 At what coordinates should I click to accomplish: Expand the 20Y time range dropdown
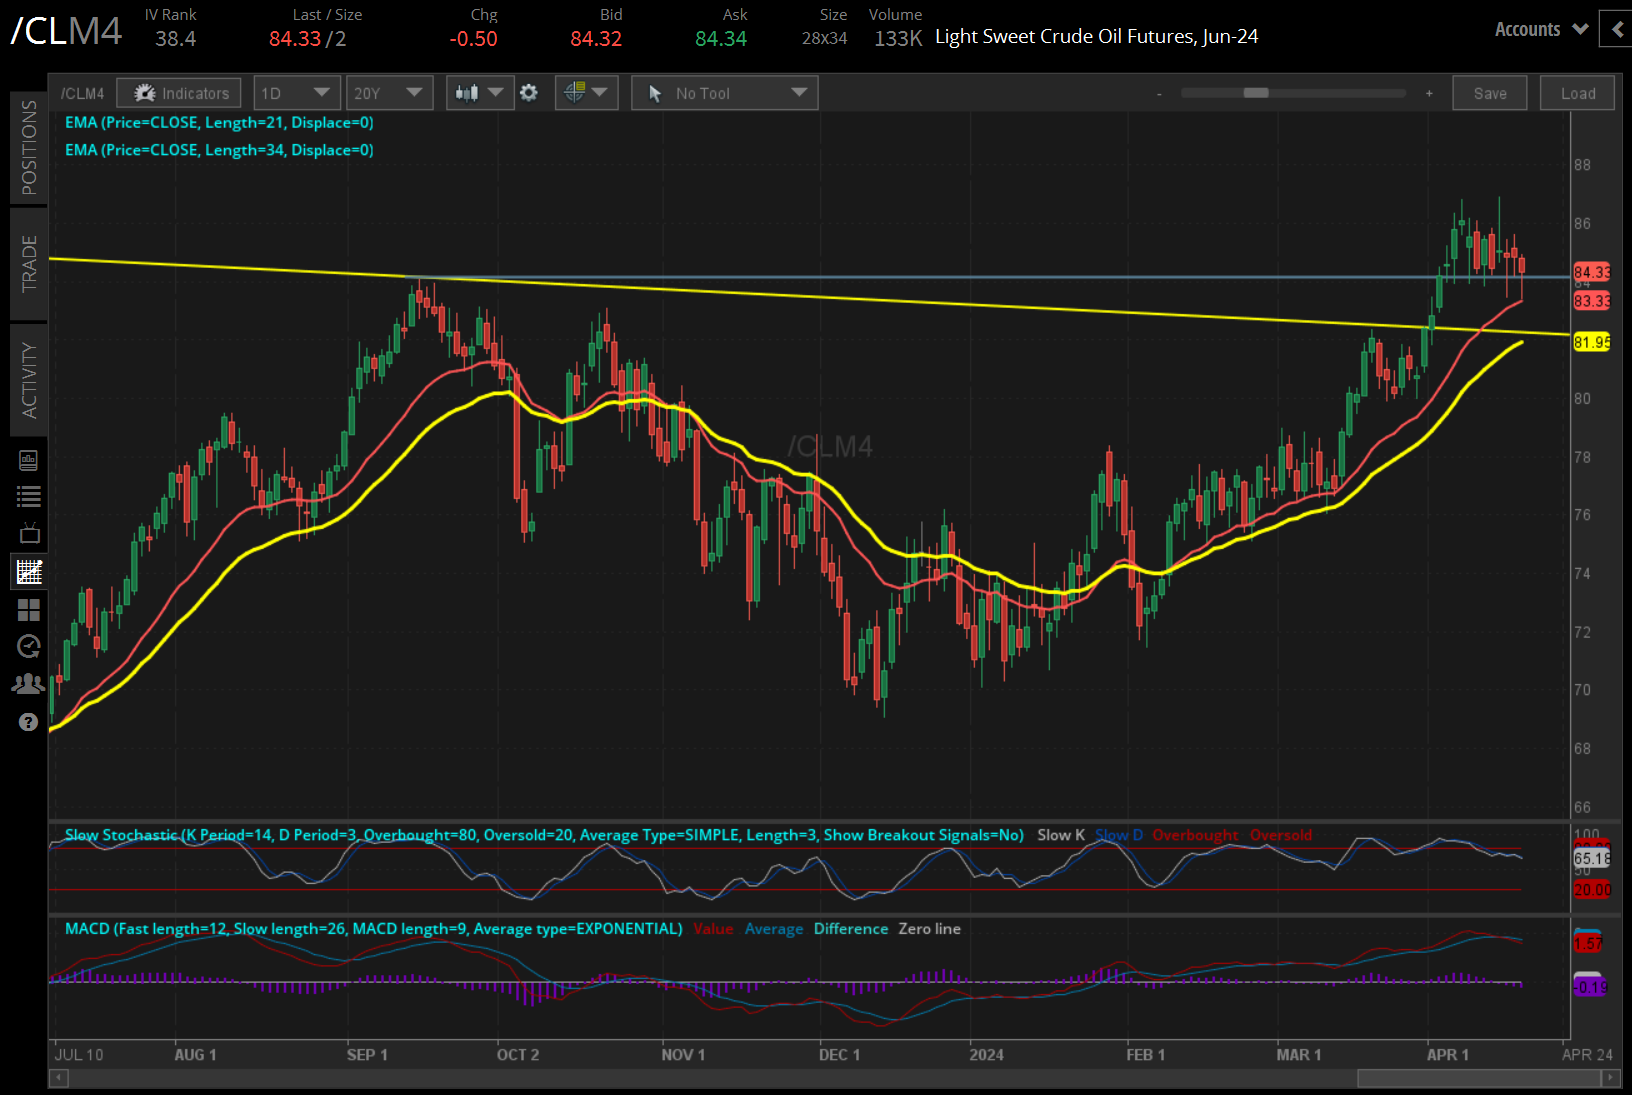click(x=389, y=93)
